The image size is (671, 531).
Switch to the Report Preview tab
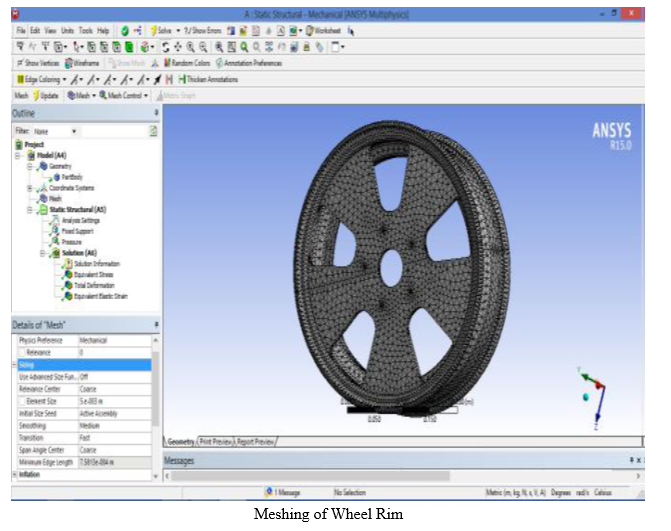pos(255,441)
